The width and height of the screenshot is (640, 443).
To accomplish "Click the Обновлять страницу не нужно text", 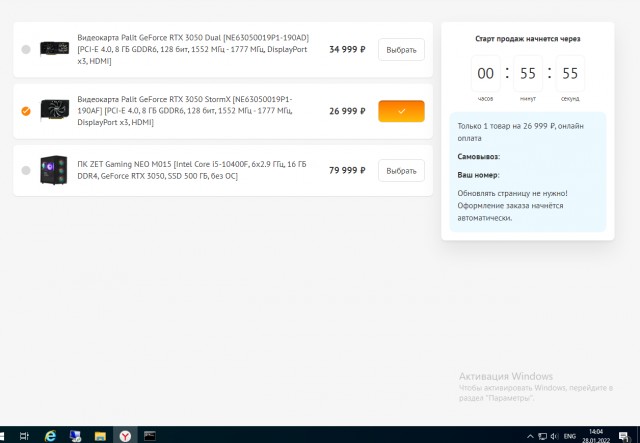I will 512,194.
